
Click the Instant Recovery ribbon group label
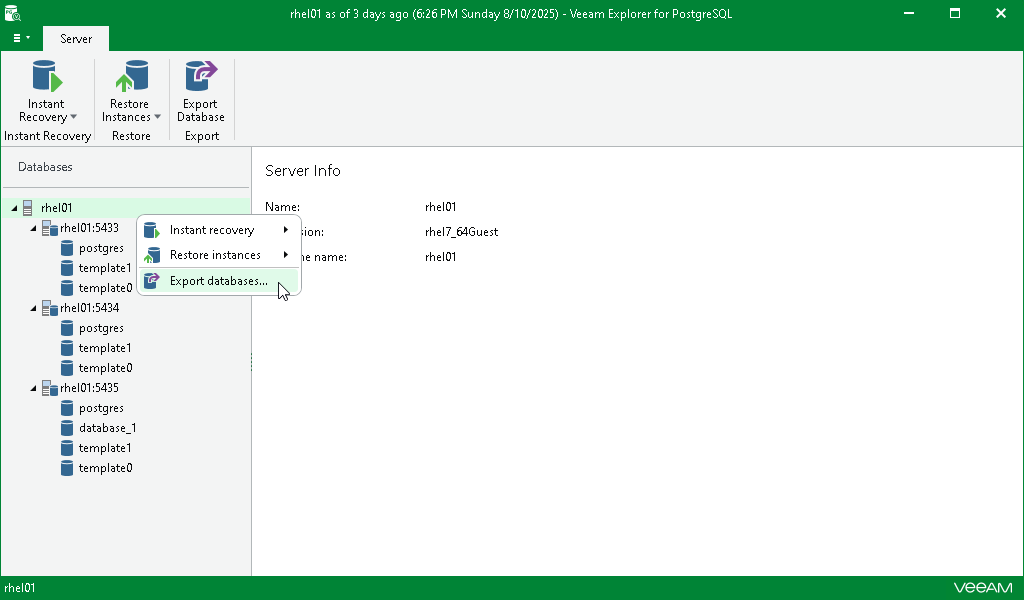48,136
